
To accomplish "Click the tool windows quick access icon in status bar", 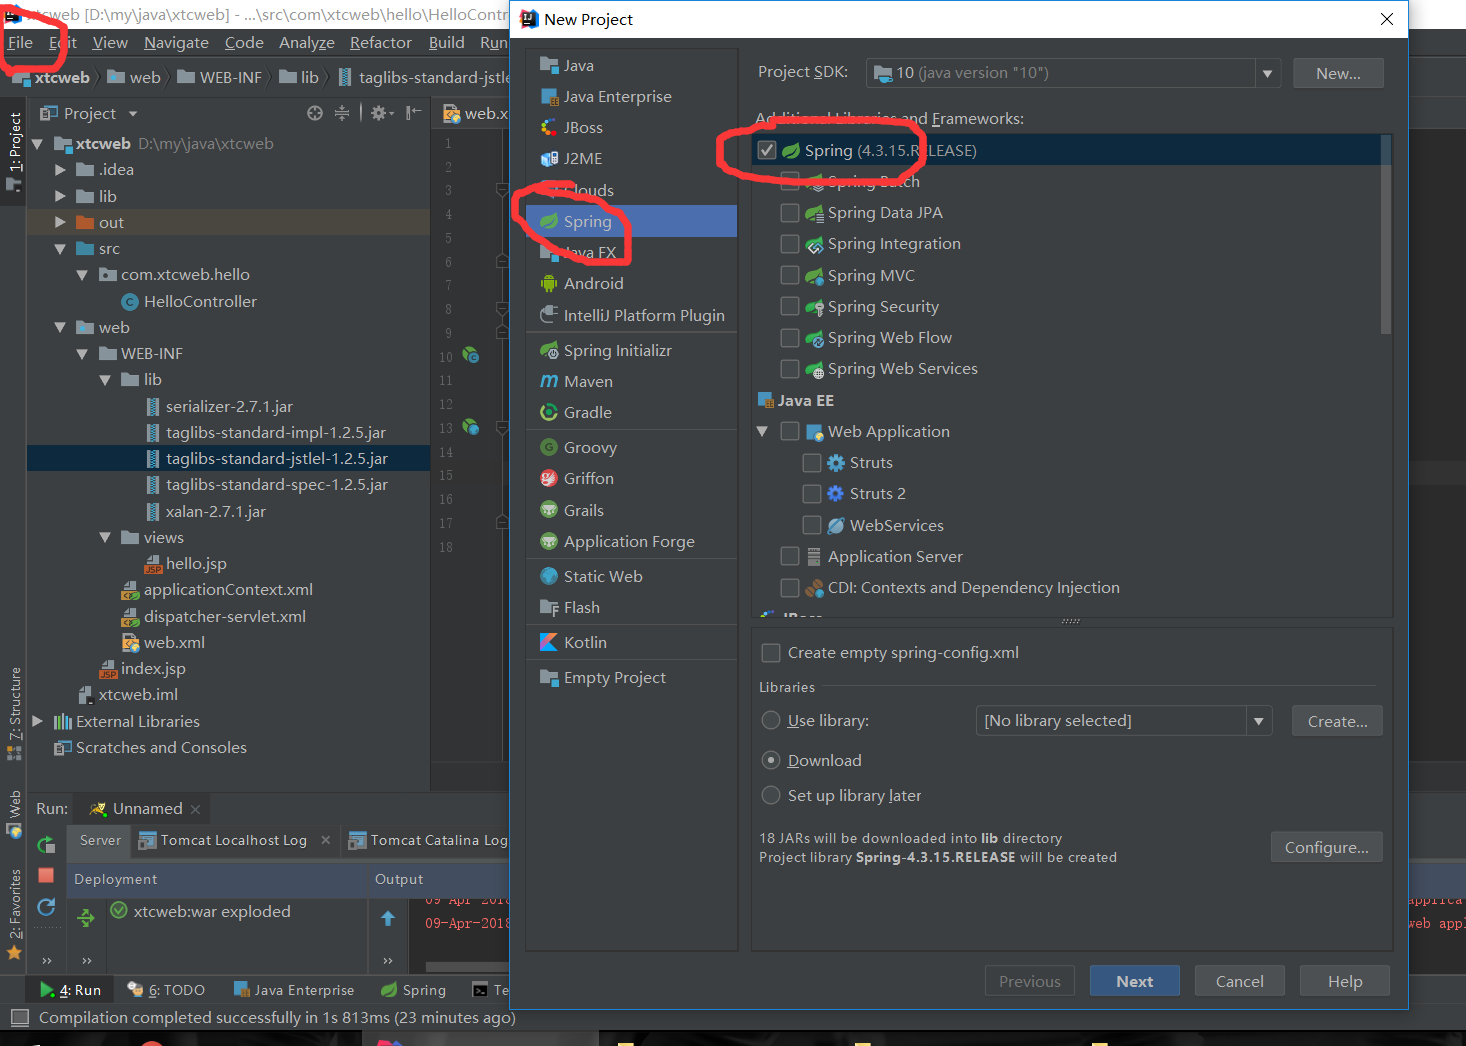I will [x=19, y=1018].
